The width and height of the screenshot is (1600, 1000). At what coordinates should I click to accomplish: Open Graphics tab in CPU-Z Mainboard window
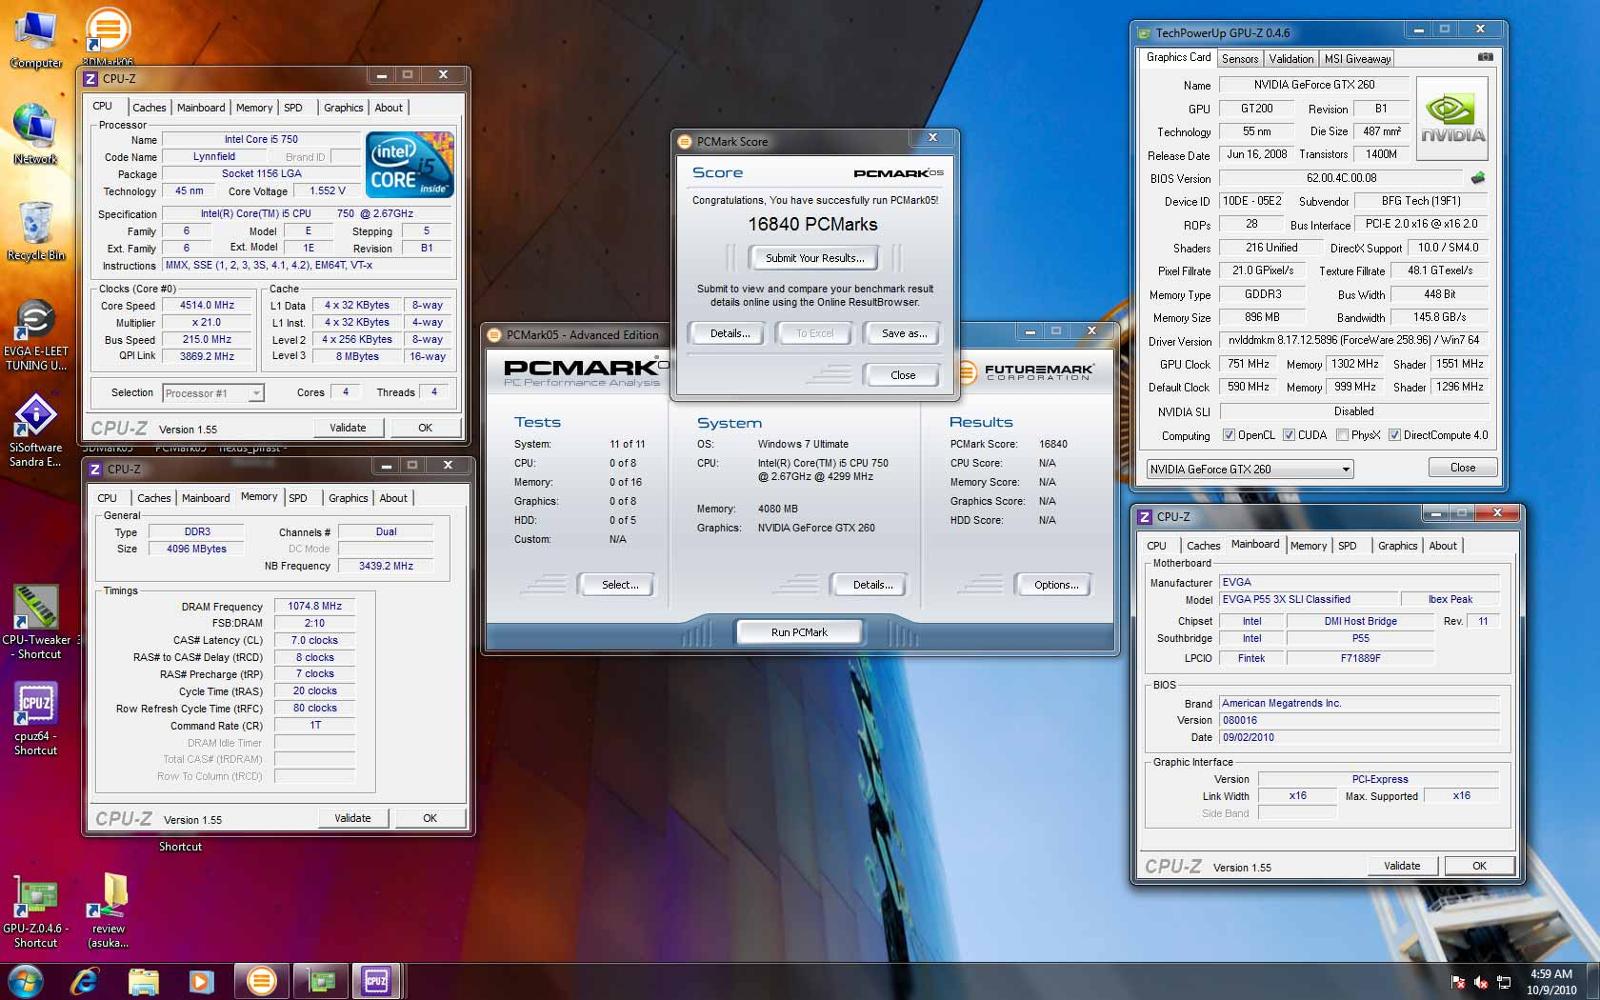(1397, 546)
